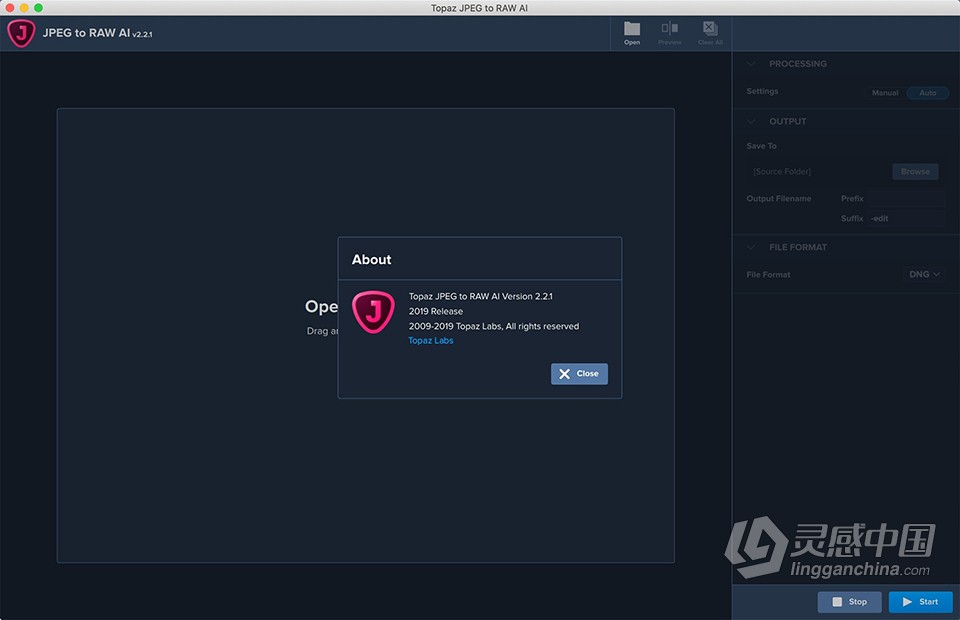
Task: Click the Browse button for Save To
Action: [x=915, y=171]
